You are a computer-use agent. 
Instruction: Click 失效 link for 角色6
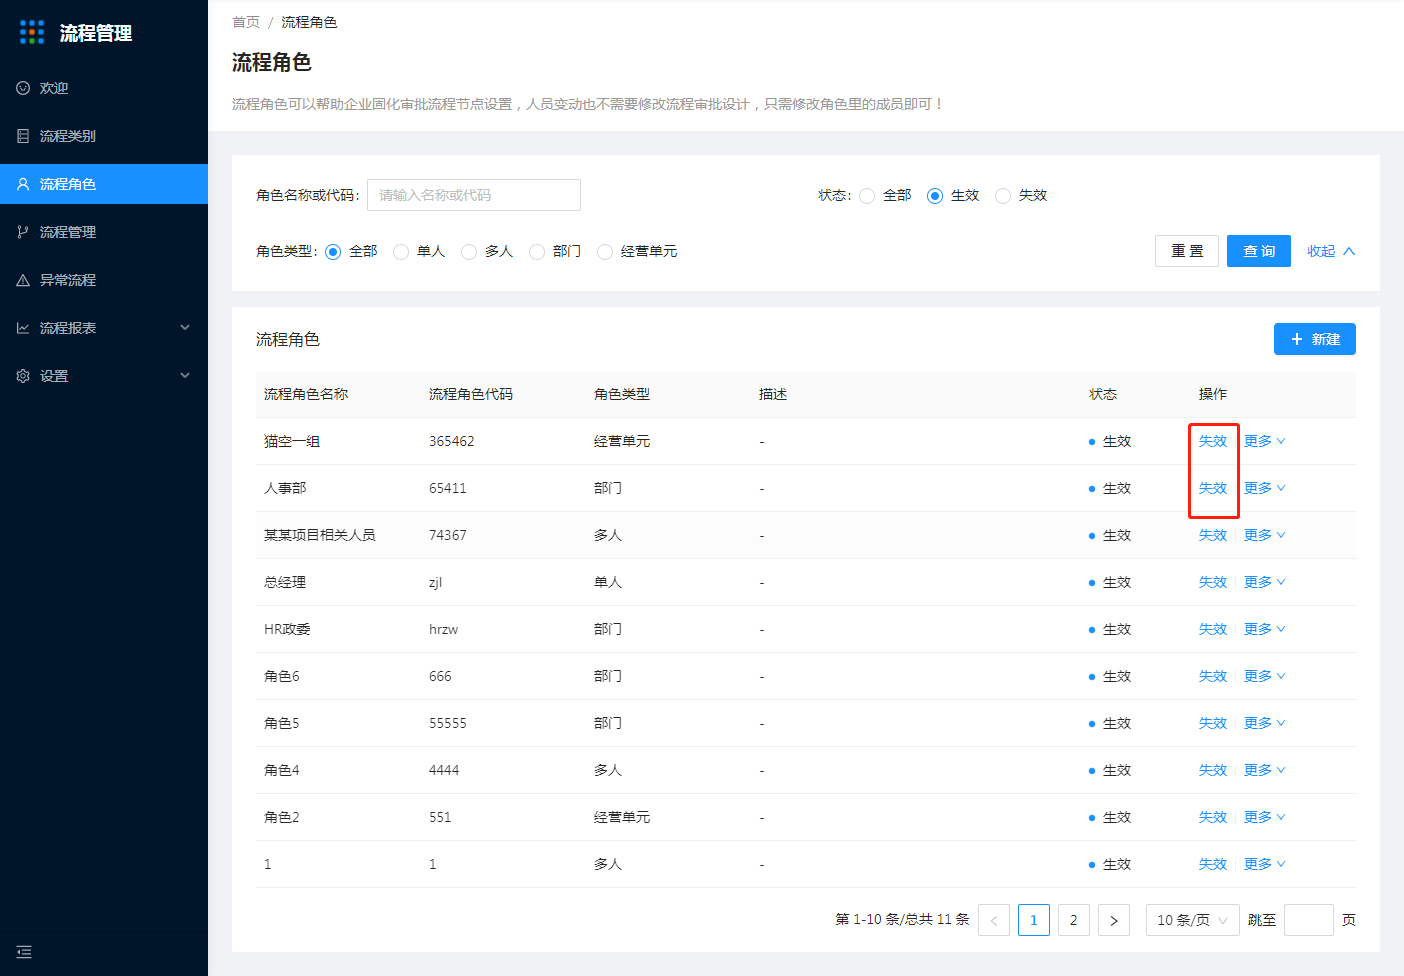[x=1213, y=676]
